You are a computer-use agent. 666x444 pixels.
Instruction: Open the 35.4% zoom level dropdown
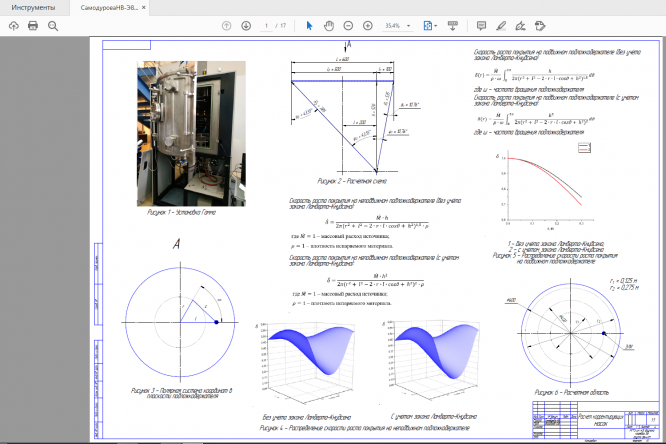398,25
